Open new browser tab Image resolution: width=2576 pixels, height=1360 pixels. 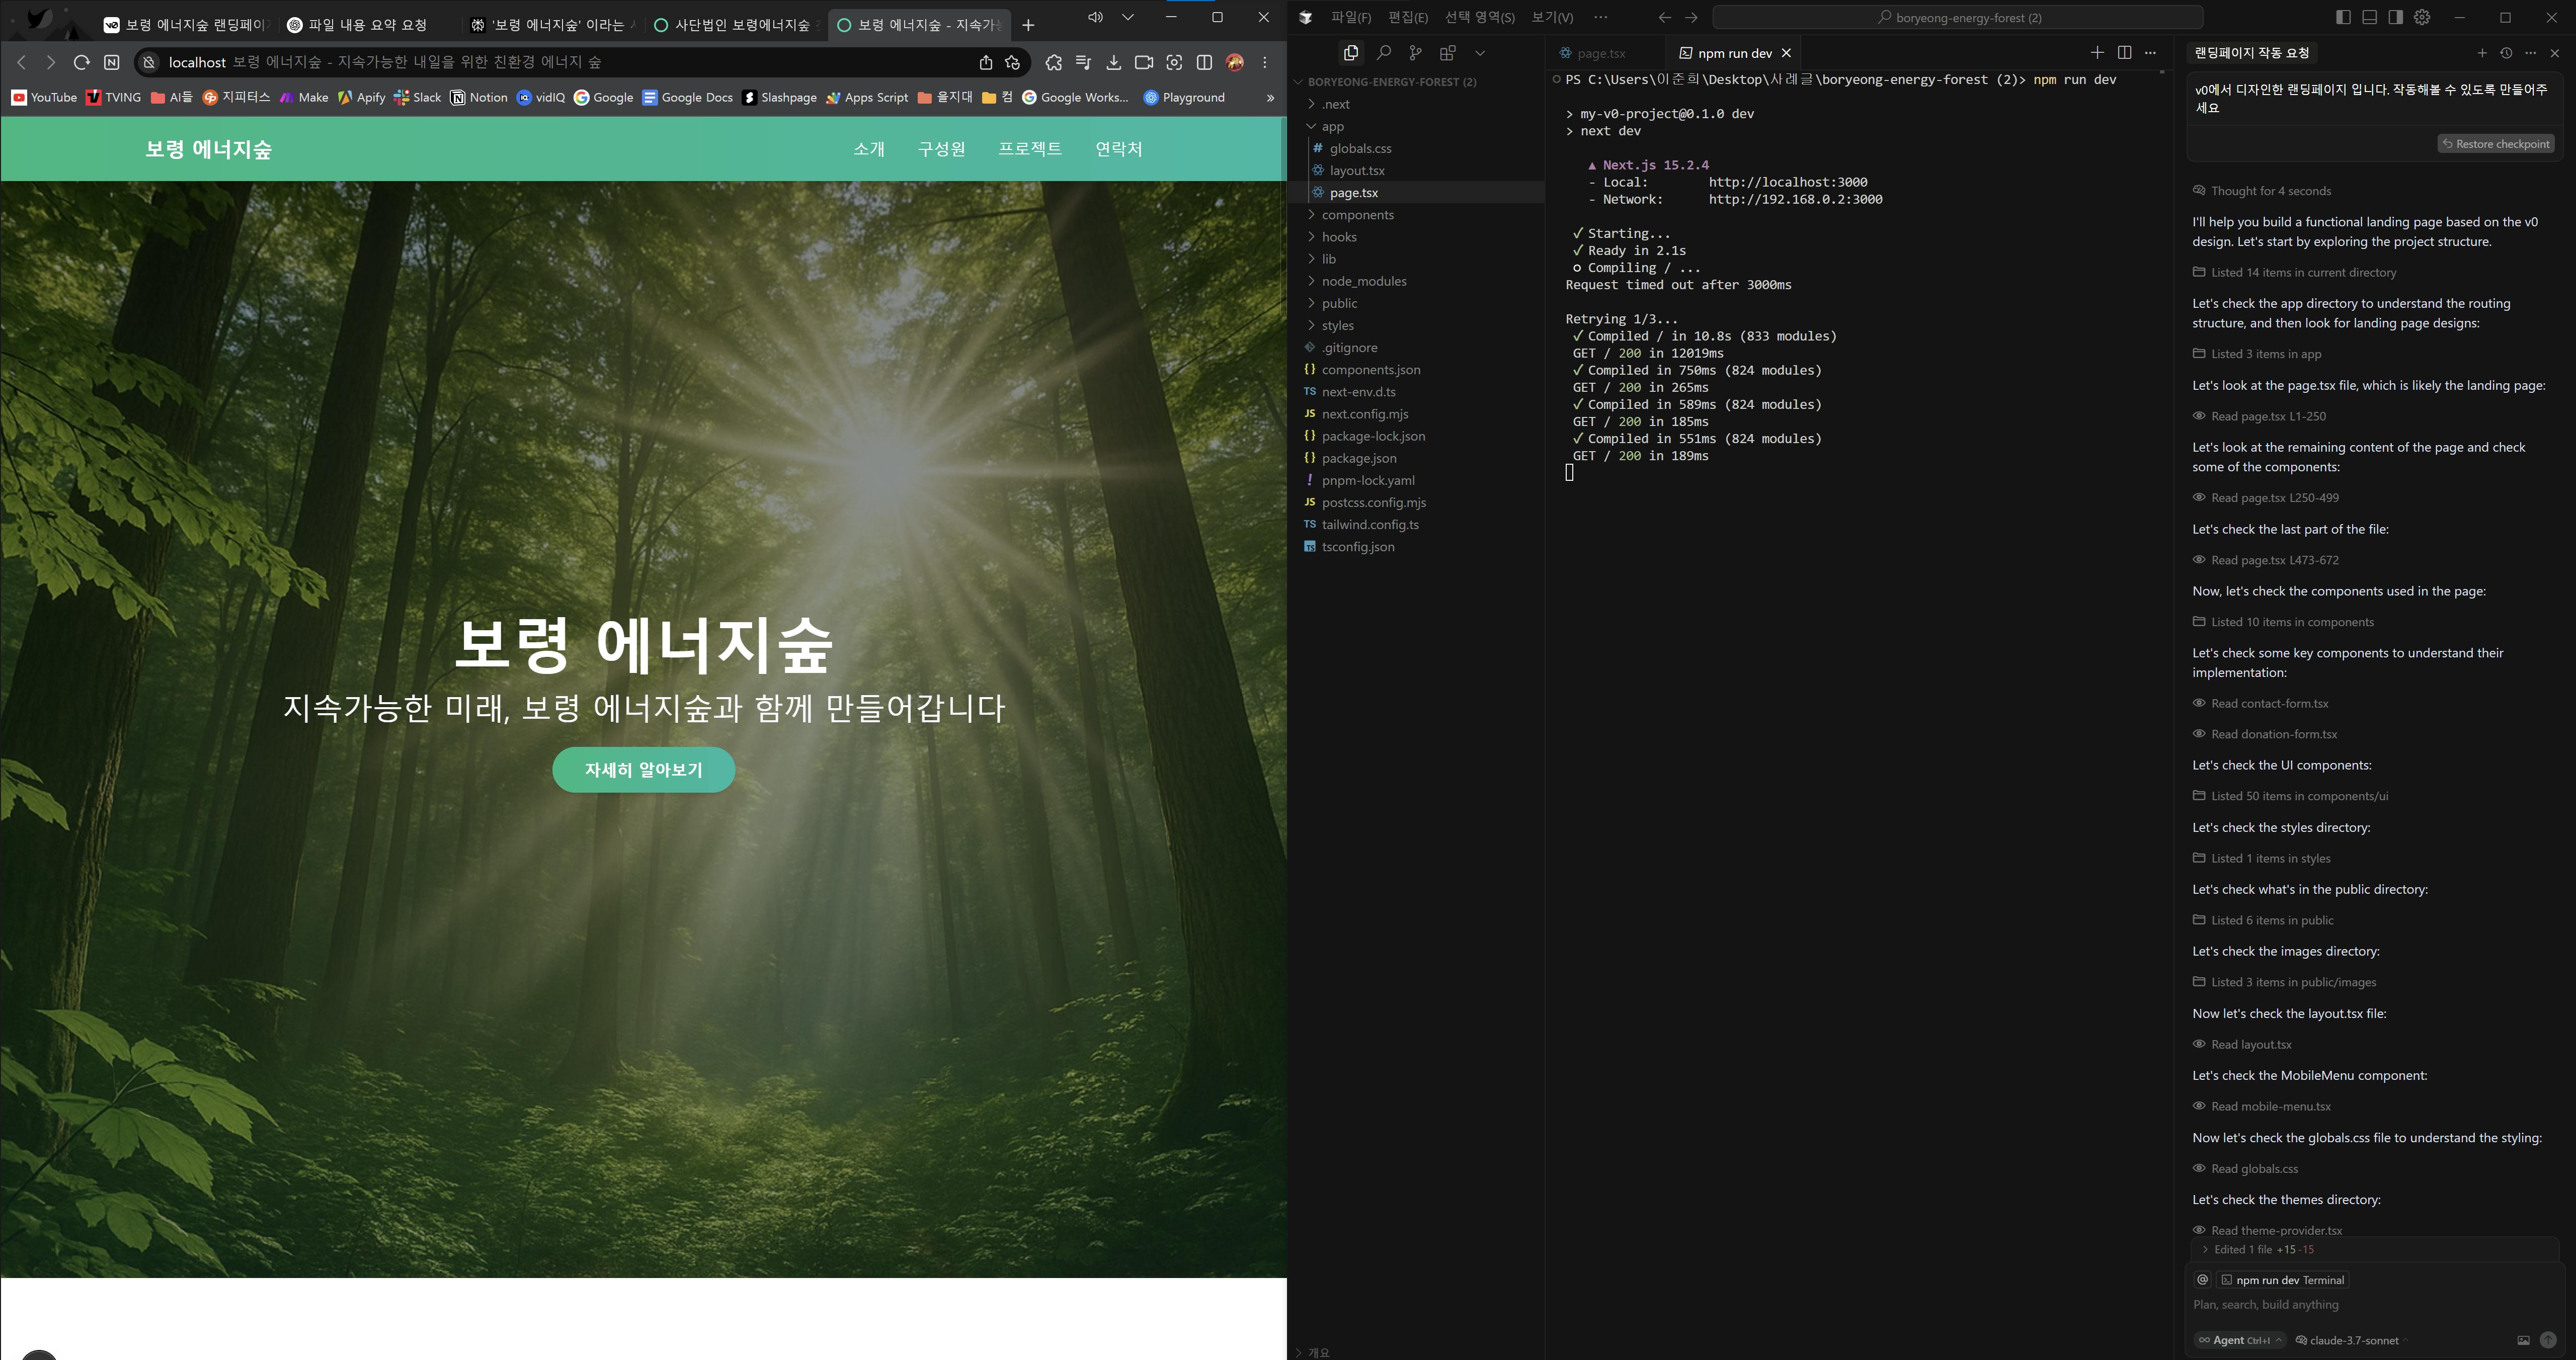click(1028, 25)
